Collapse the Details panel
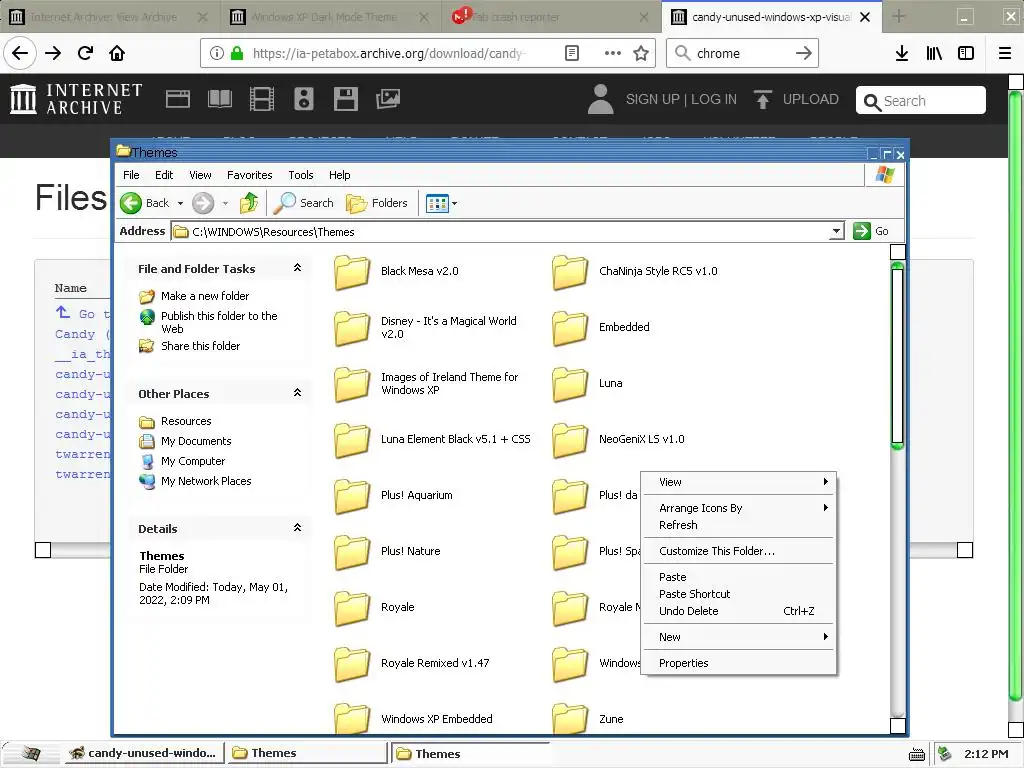1024x768 pixels. click(297, 528)
